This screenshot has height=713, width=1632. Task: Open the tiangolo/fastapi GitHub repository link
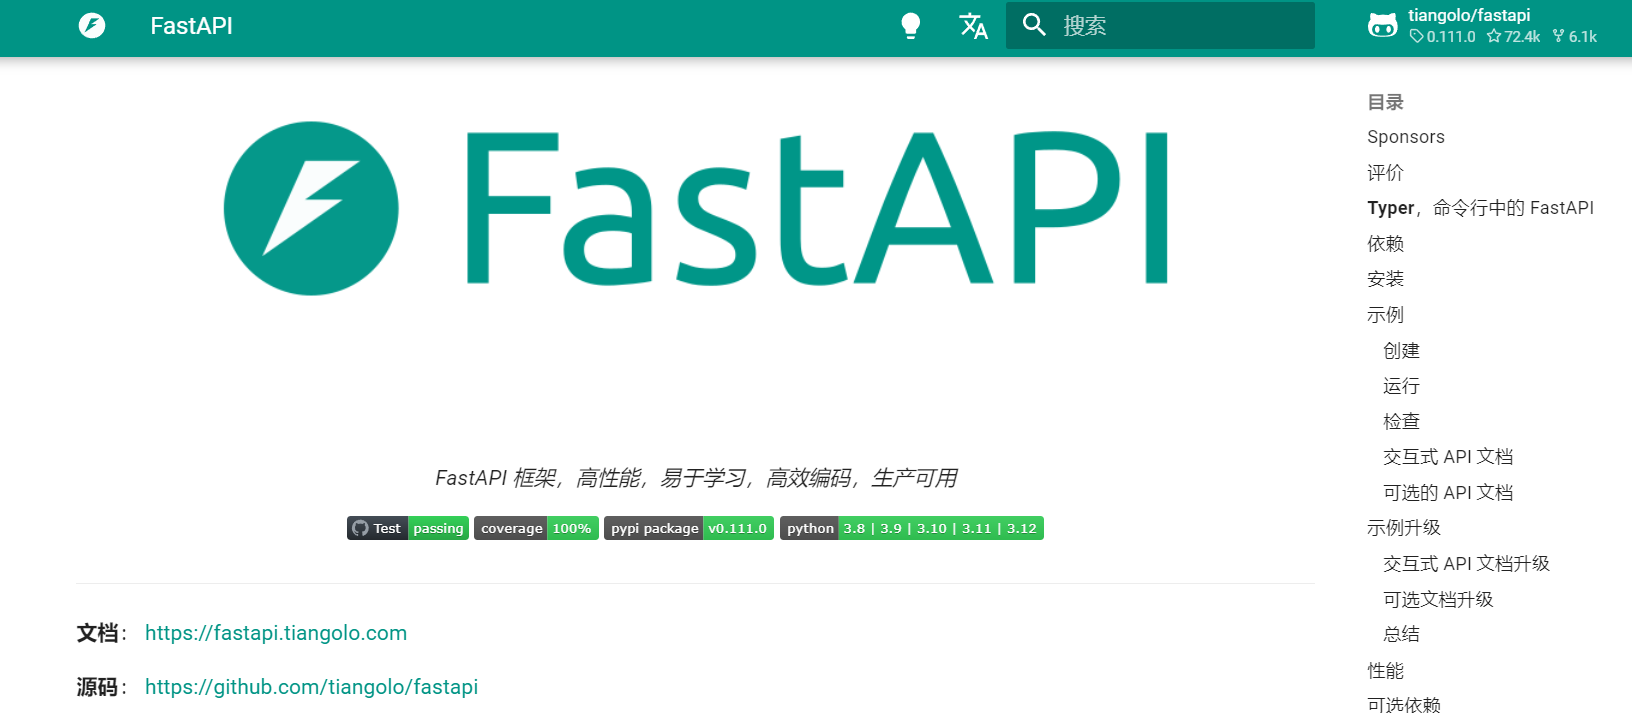pyautogui.click(x=1482, y=26)
